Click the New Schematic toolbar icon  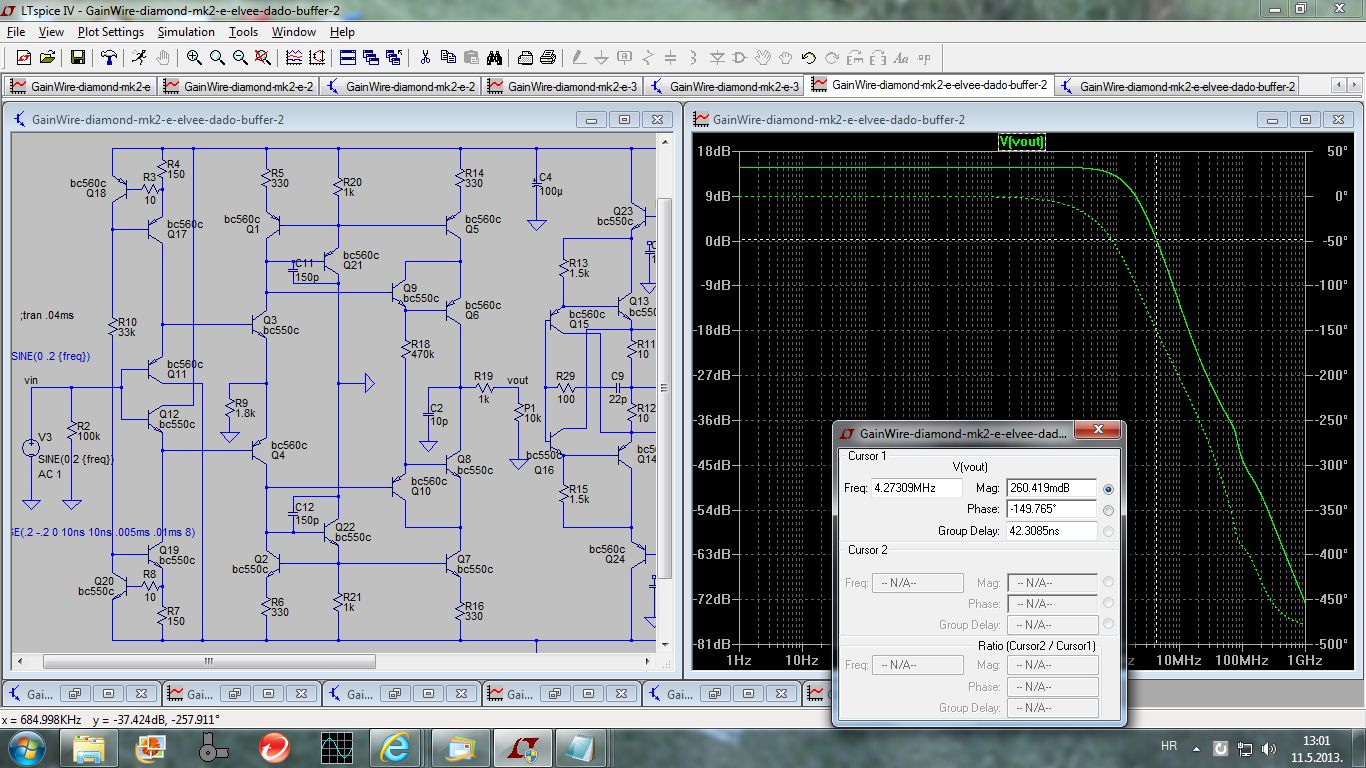point(24,58)
